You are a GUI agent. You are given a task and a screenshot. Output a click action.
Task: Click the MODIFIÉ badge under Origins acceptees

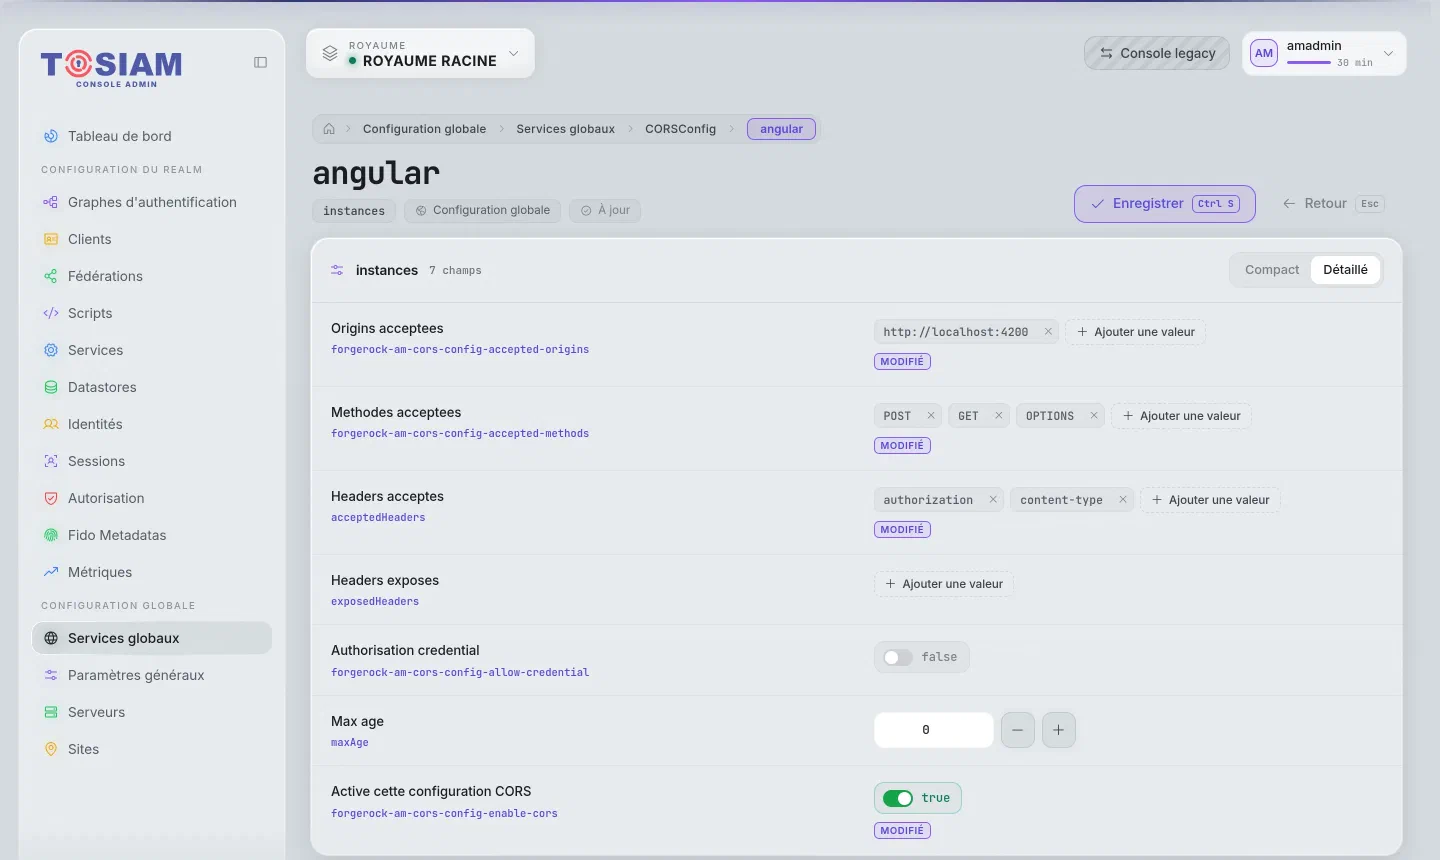902,362
